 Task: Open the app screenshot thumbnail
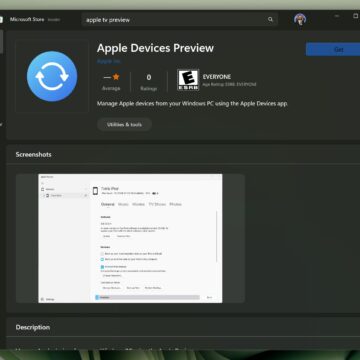click(x=130, y=238)
